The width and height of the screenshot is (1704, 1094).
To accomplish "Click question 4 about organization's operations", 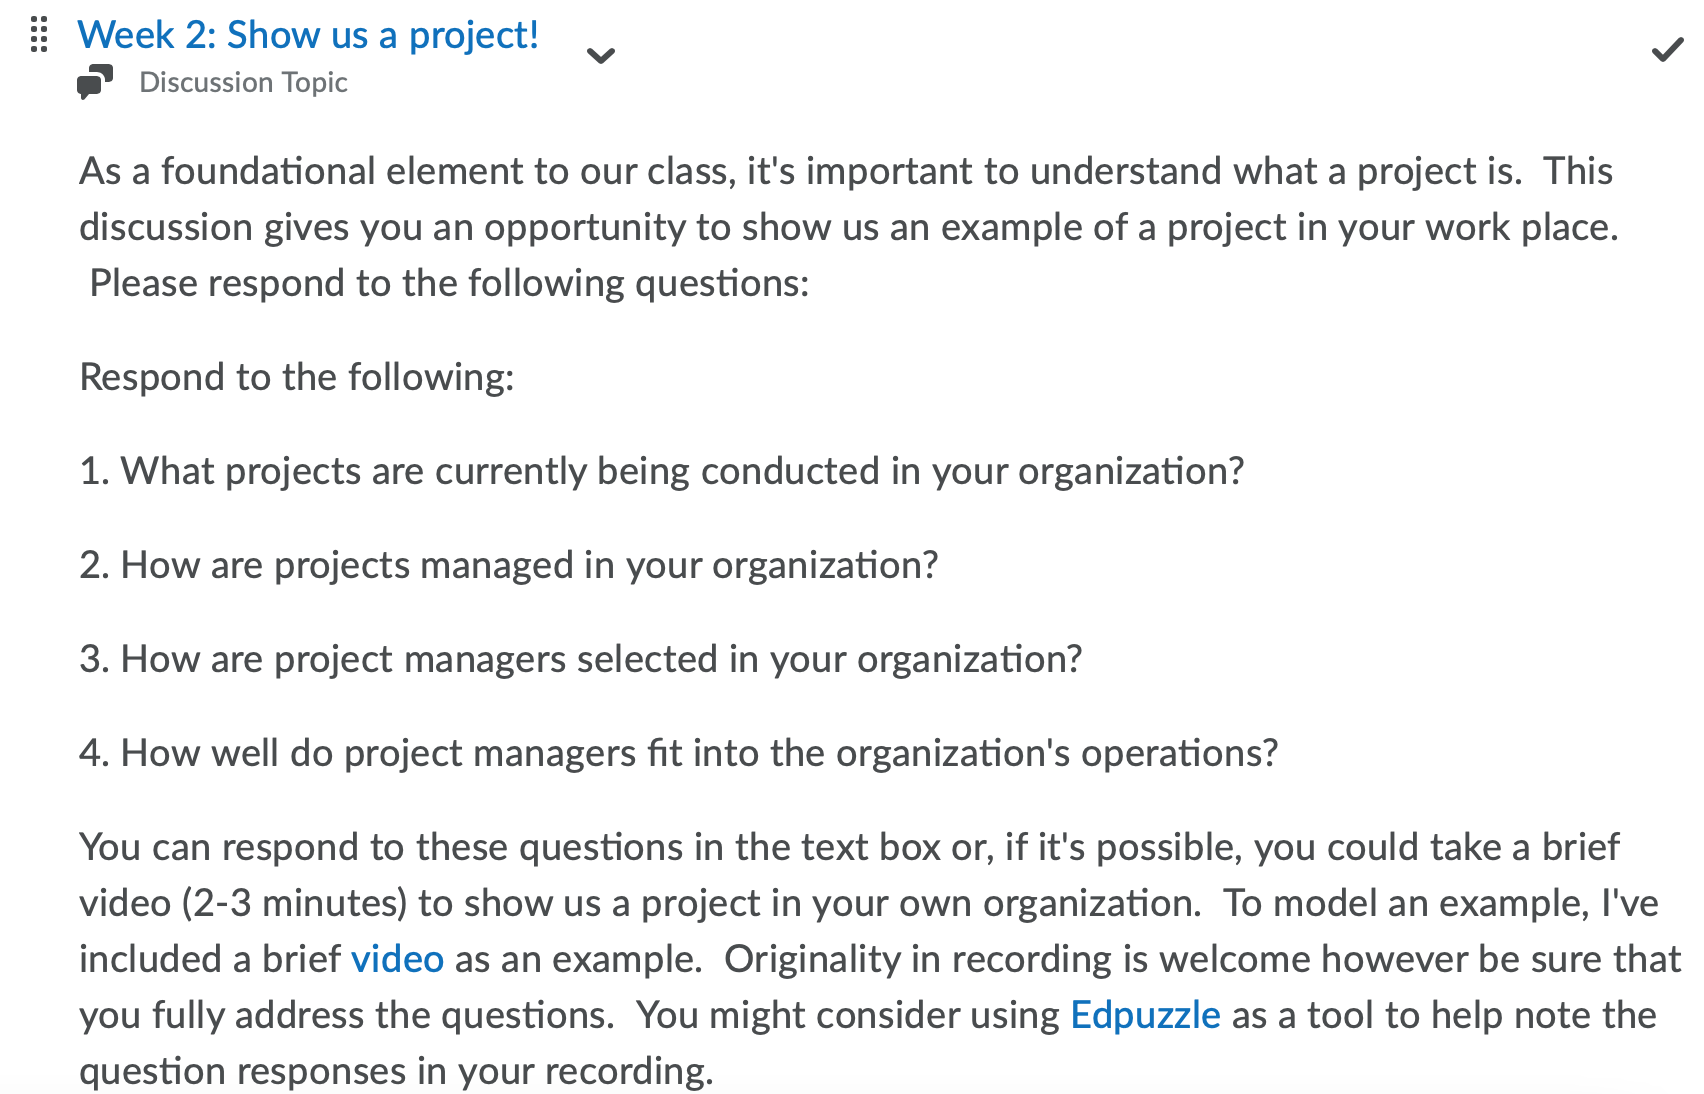I will 679,753.
